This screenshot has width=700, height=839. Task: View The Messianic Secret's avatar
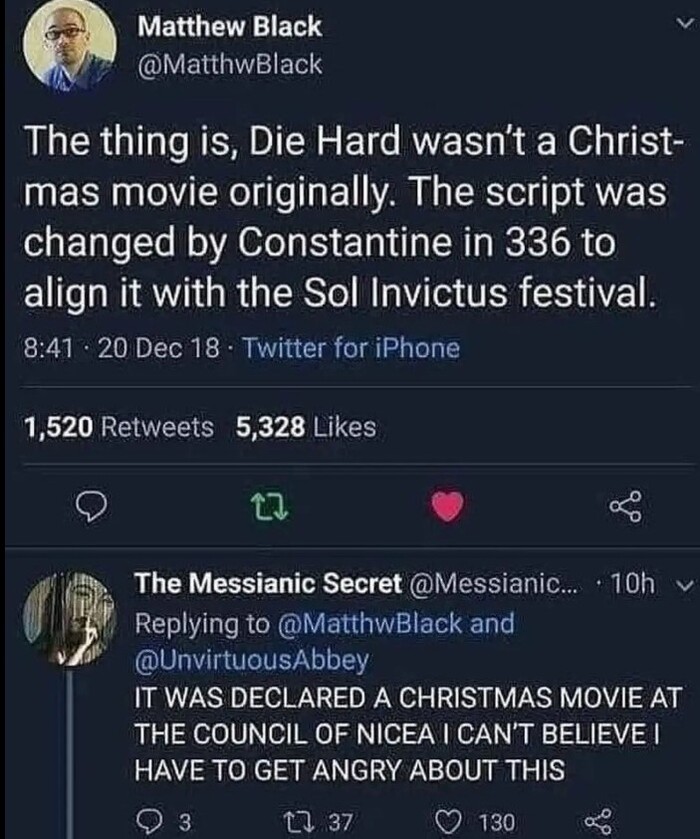(69, 617)
